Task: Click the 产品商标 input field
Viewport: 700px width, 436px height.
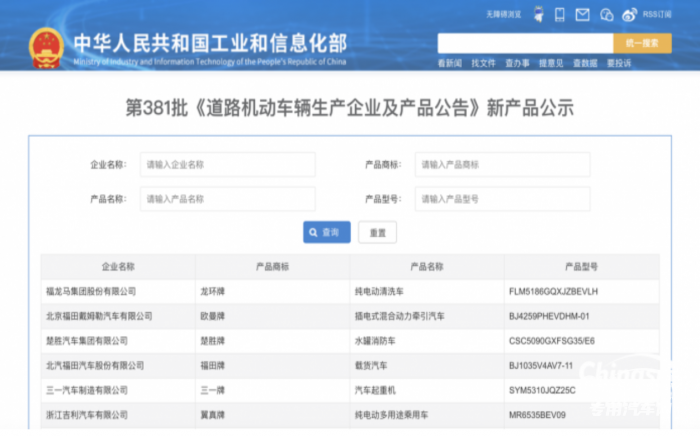Action: [x=503, y=165]
